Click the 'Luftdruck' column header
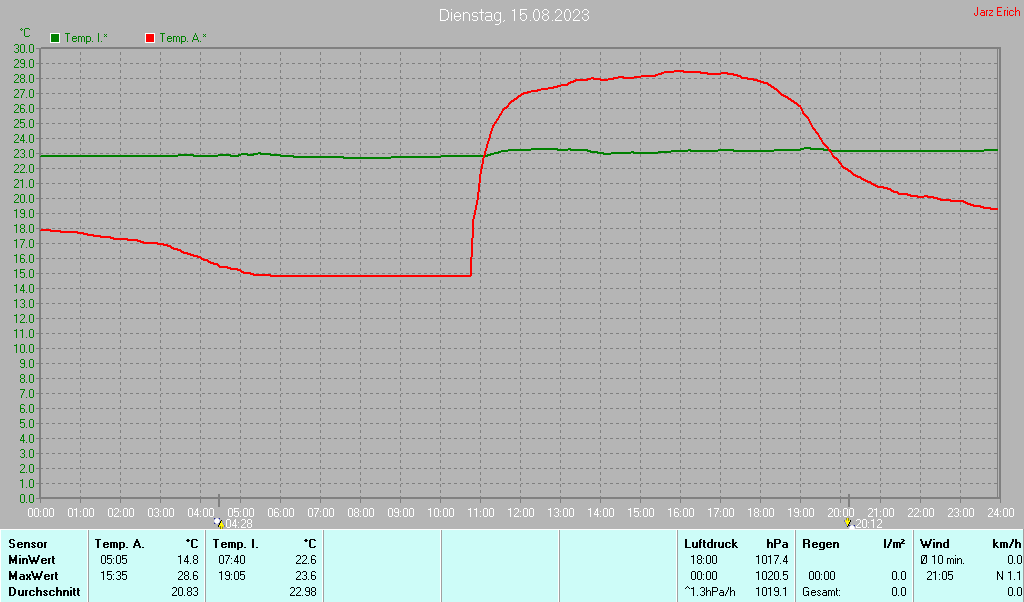This screenshot has height=602, width=1024. tap(711, 544)
